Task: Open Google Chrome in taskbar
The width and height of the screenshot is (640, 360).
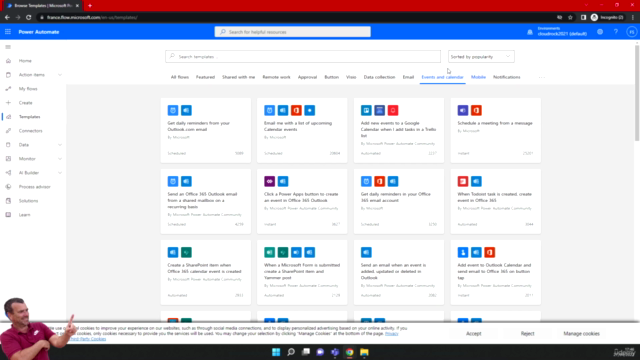Action: click(x=350, y=352)
